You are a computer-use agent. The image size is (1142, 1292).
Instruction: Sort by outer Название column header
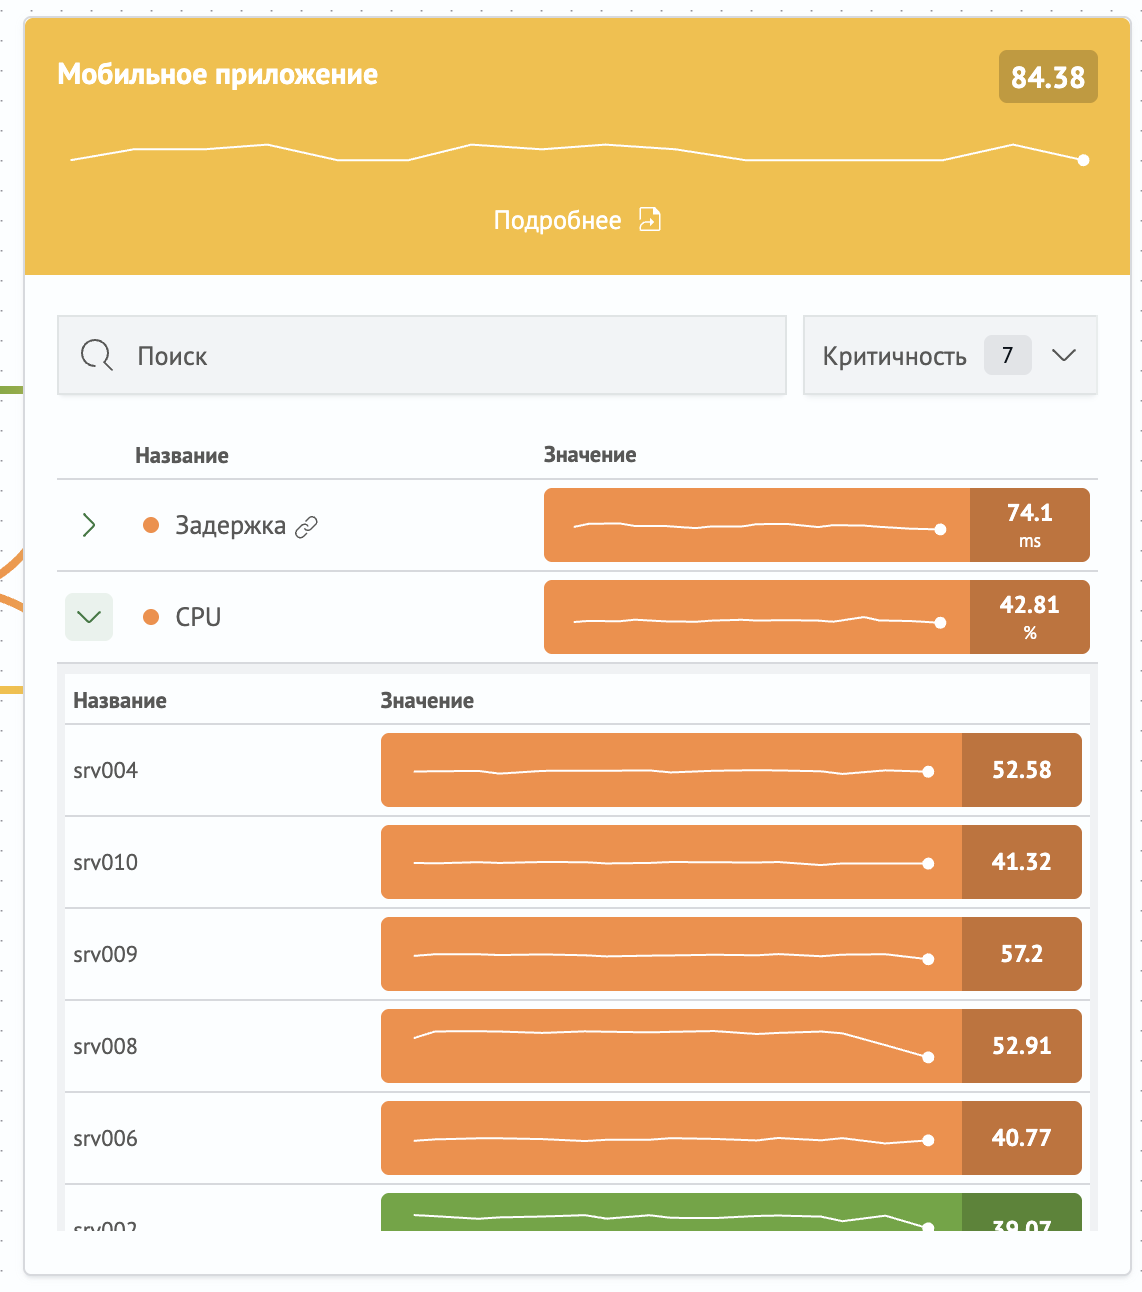pyautogui.click(x=182, y=455)
